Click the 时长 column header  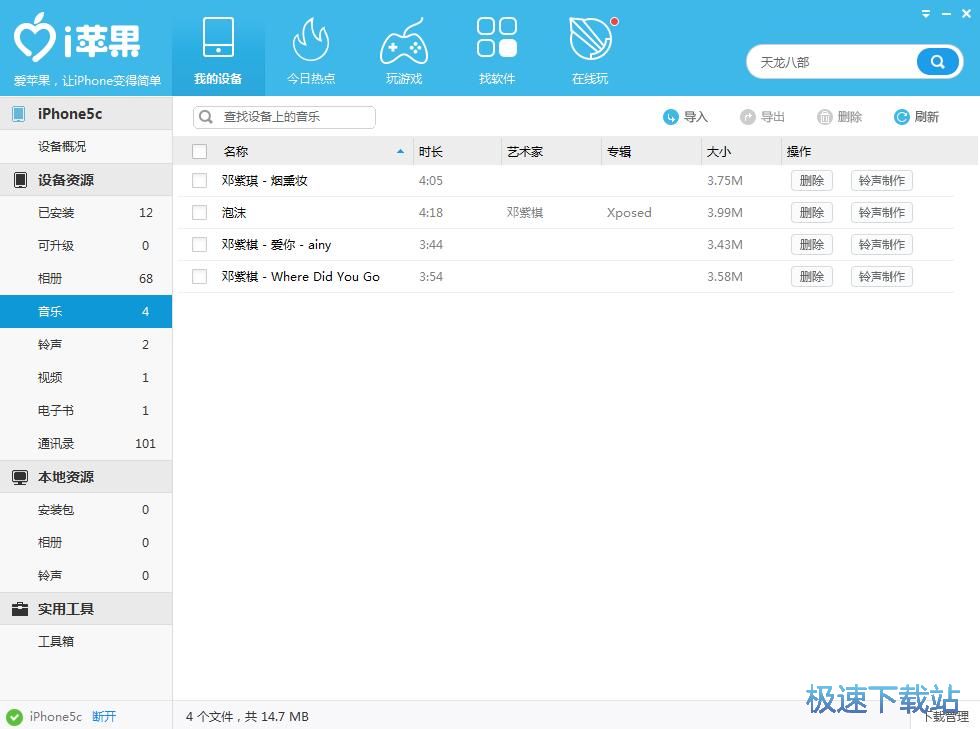tap(431, 151)
